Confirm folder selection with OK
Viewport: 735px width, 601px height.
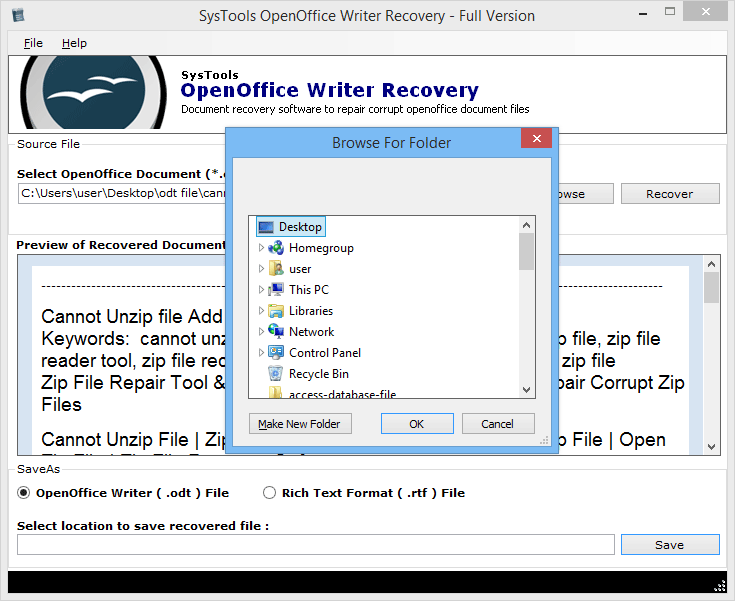417,424
